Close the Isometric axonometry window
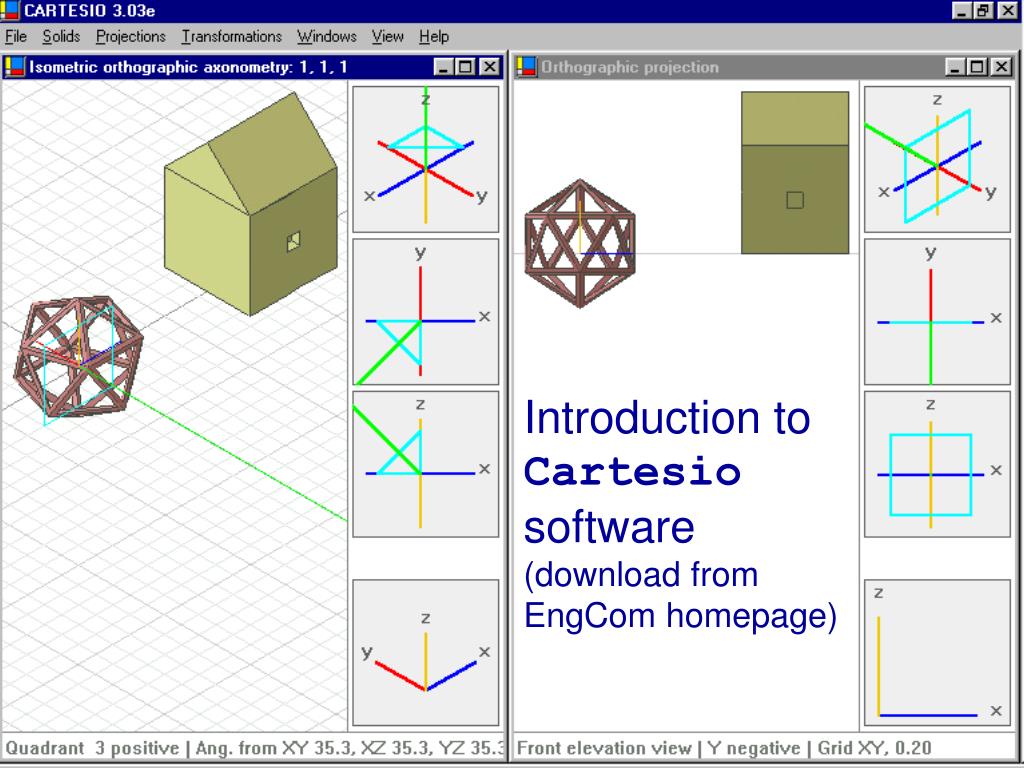 pyautogui.click(x=490, y=67)
